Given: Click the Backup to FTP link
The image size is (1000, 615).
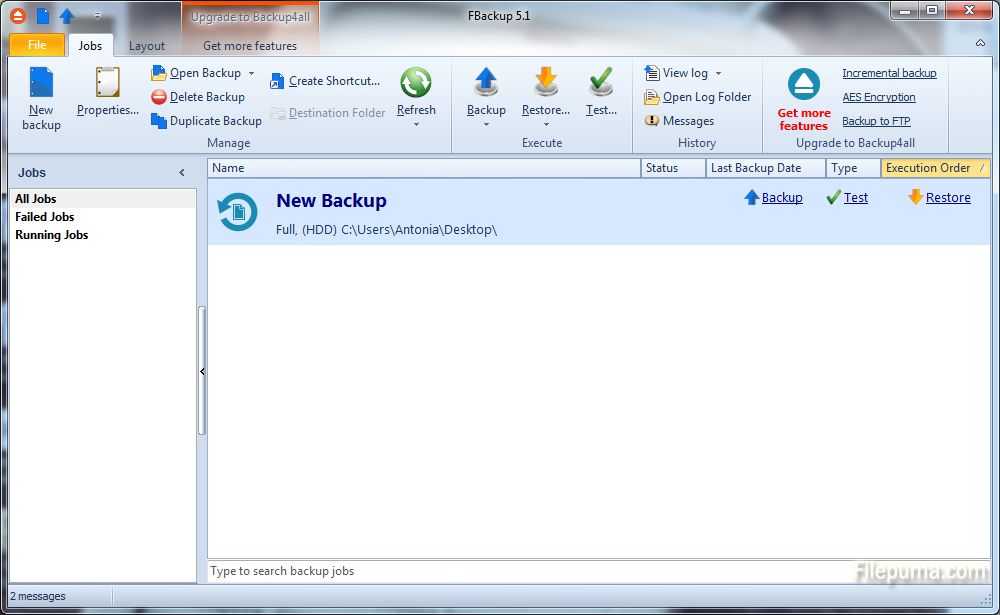Looking at the screenshot, I should 876,121.
